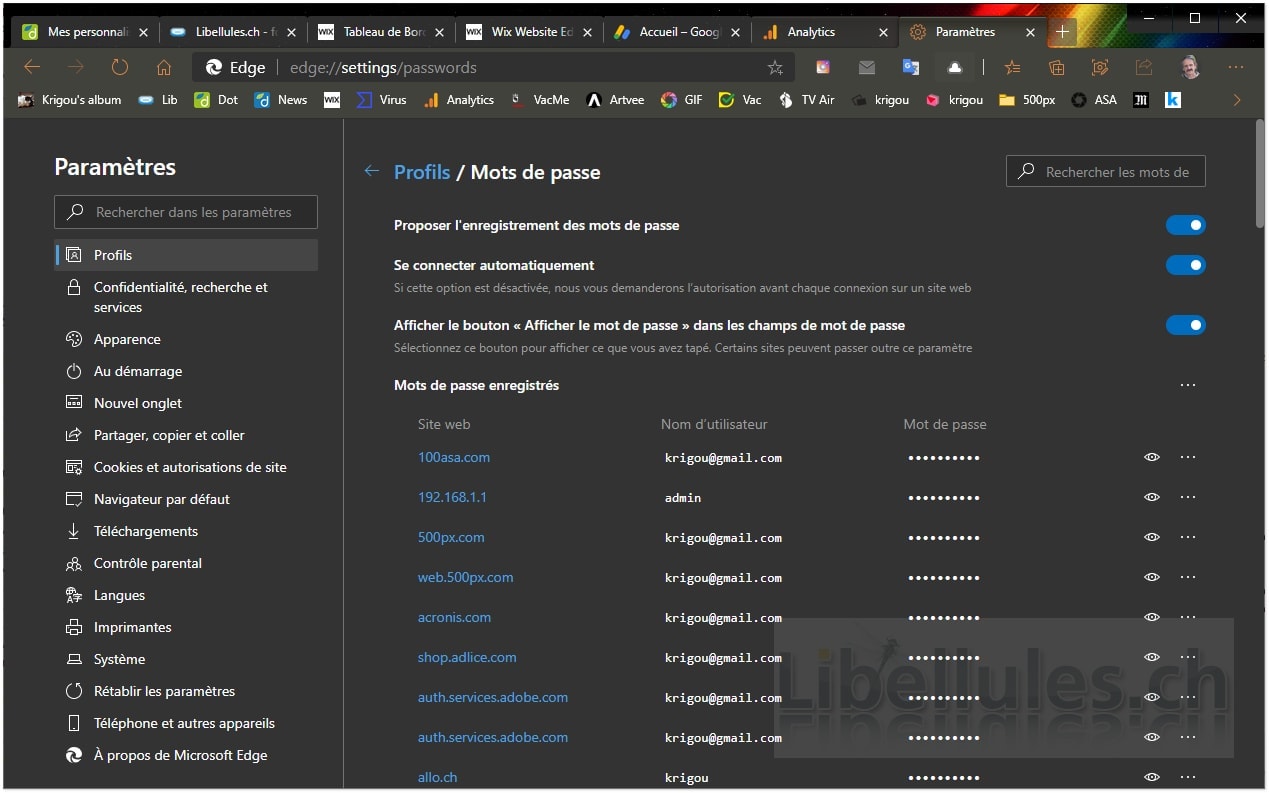Open more actions for allo.ch row
This screenshot has height=793, width=1269.
pos(1188,777)
